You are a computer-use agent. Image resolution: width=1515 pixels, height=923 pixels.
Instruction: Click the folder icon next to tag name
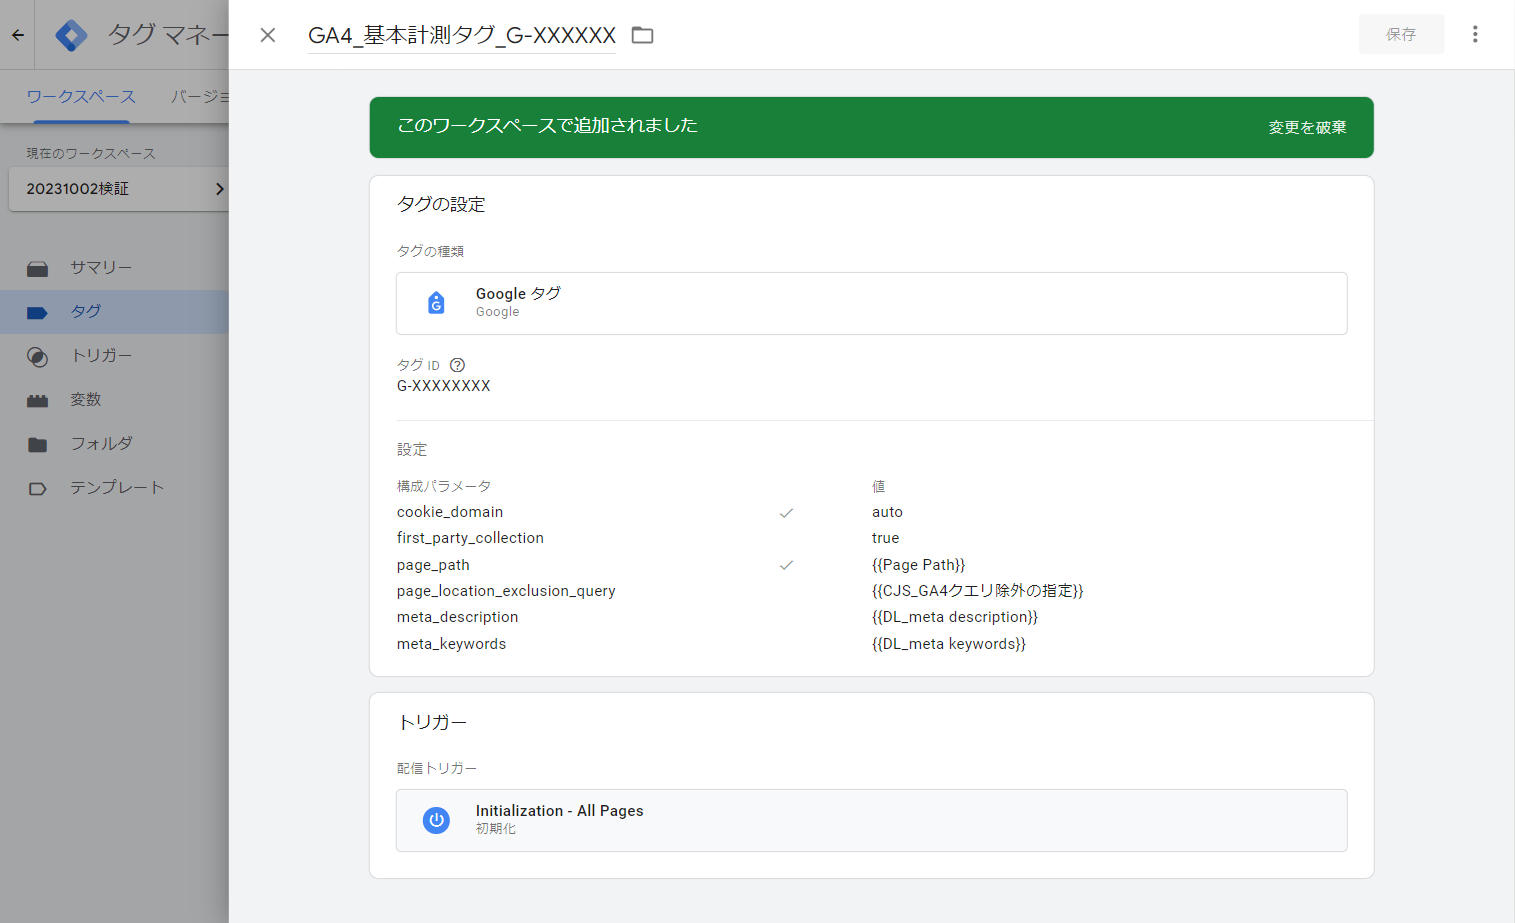[x=642, y=35]
